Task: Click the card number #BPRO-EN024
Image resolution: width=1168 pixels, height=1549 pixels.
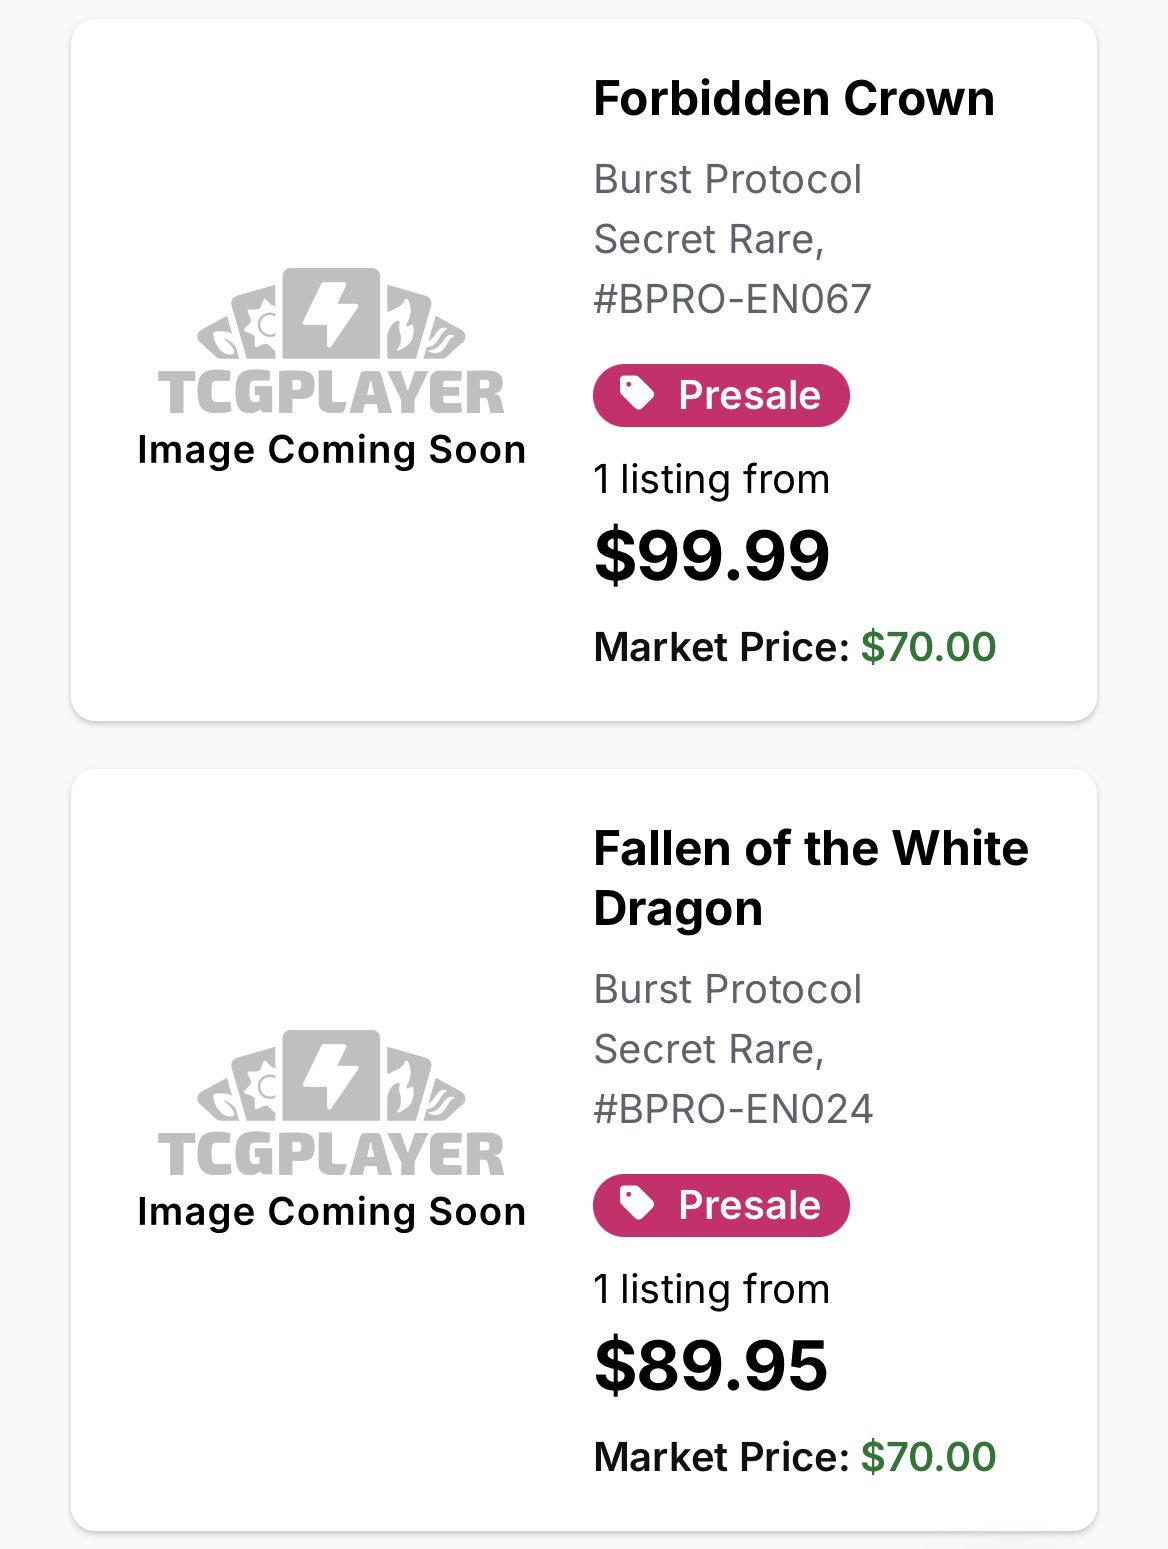Action: click(733, 1109)
